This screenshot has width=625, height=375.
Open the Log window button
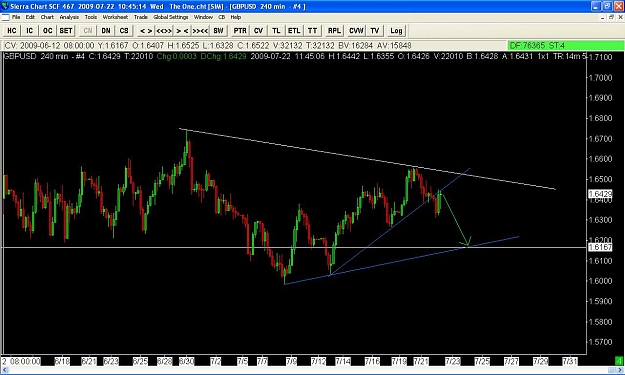click(x=396, y=31)
